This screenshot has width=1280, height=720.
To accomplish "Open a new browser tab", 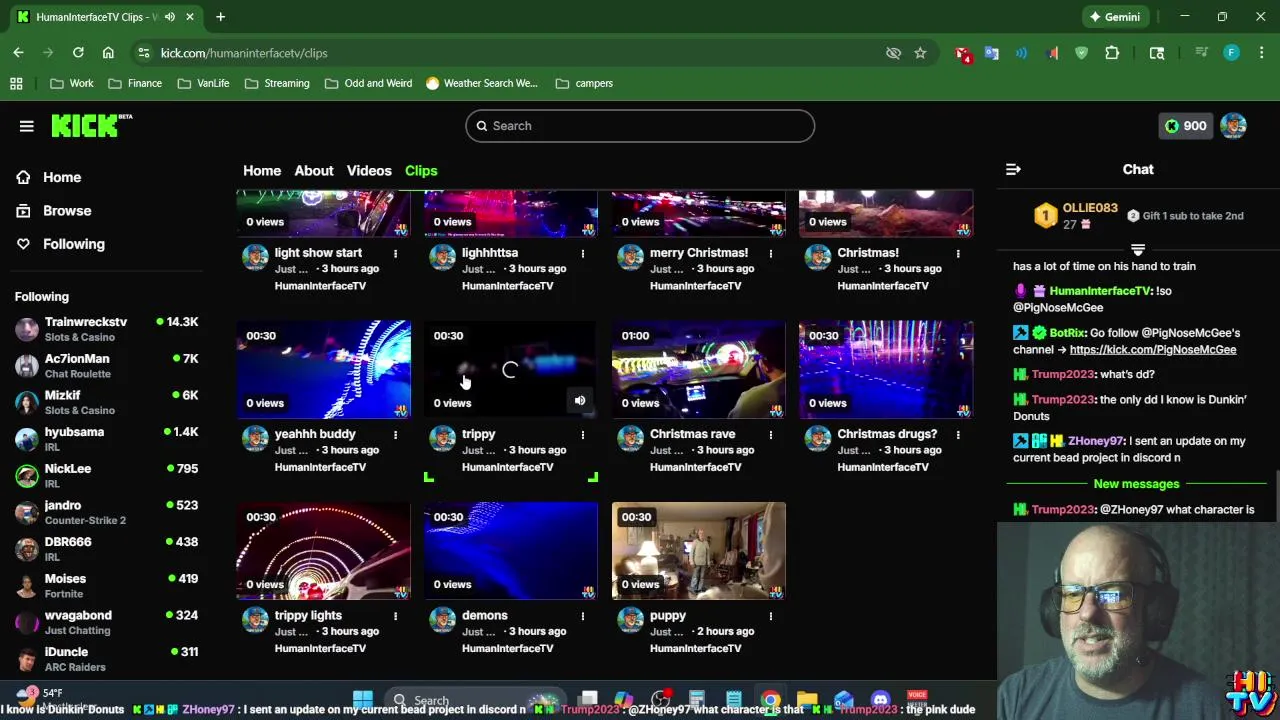I will (x=220, y=17).
